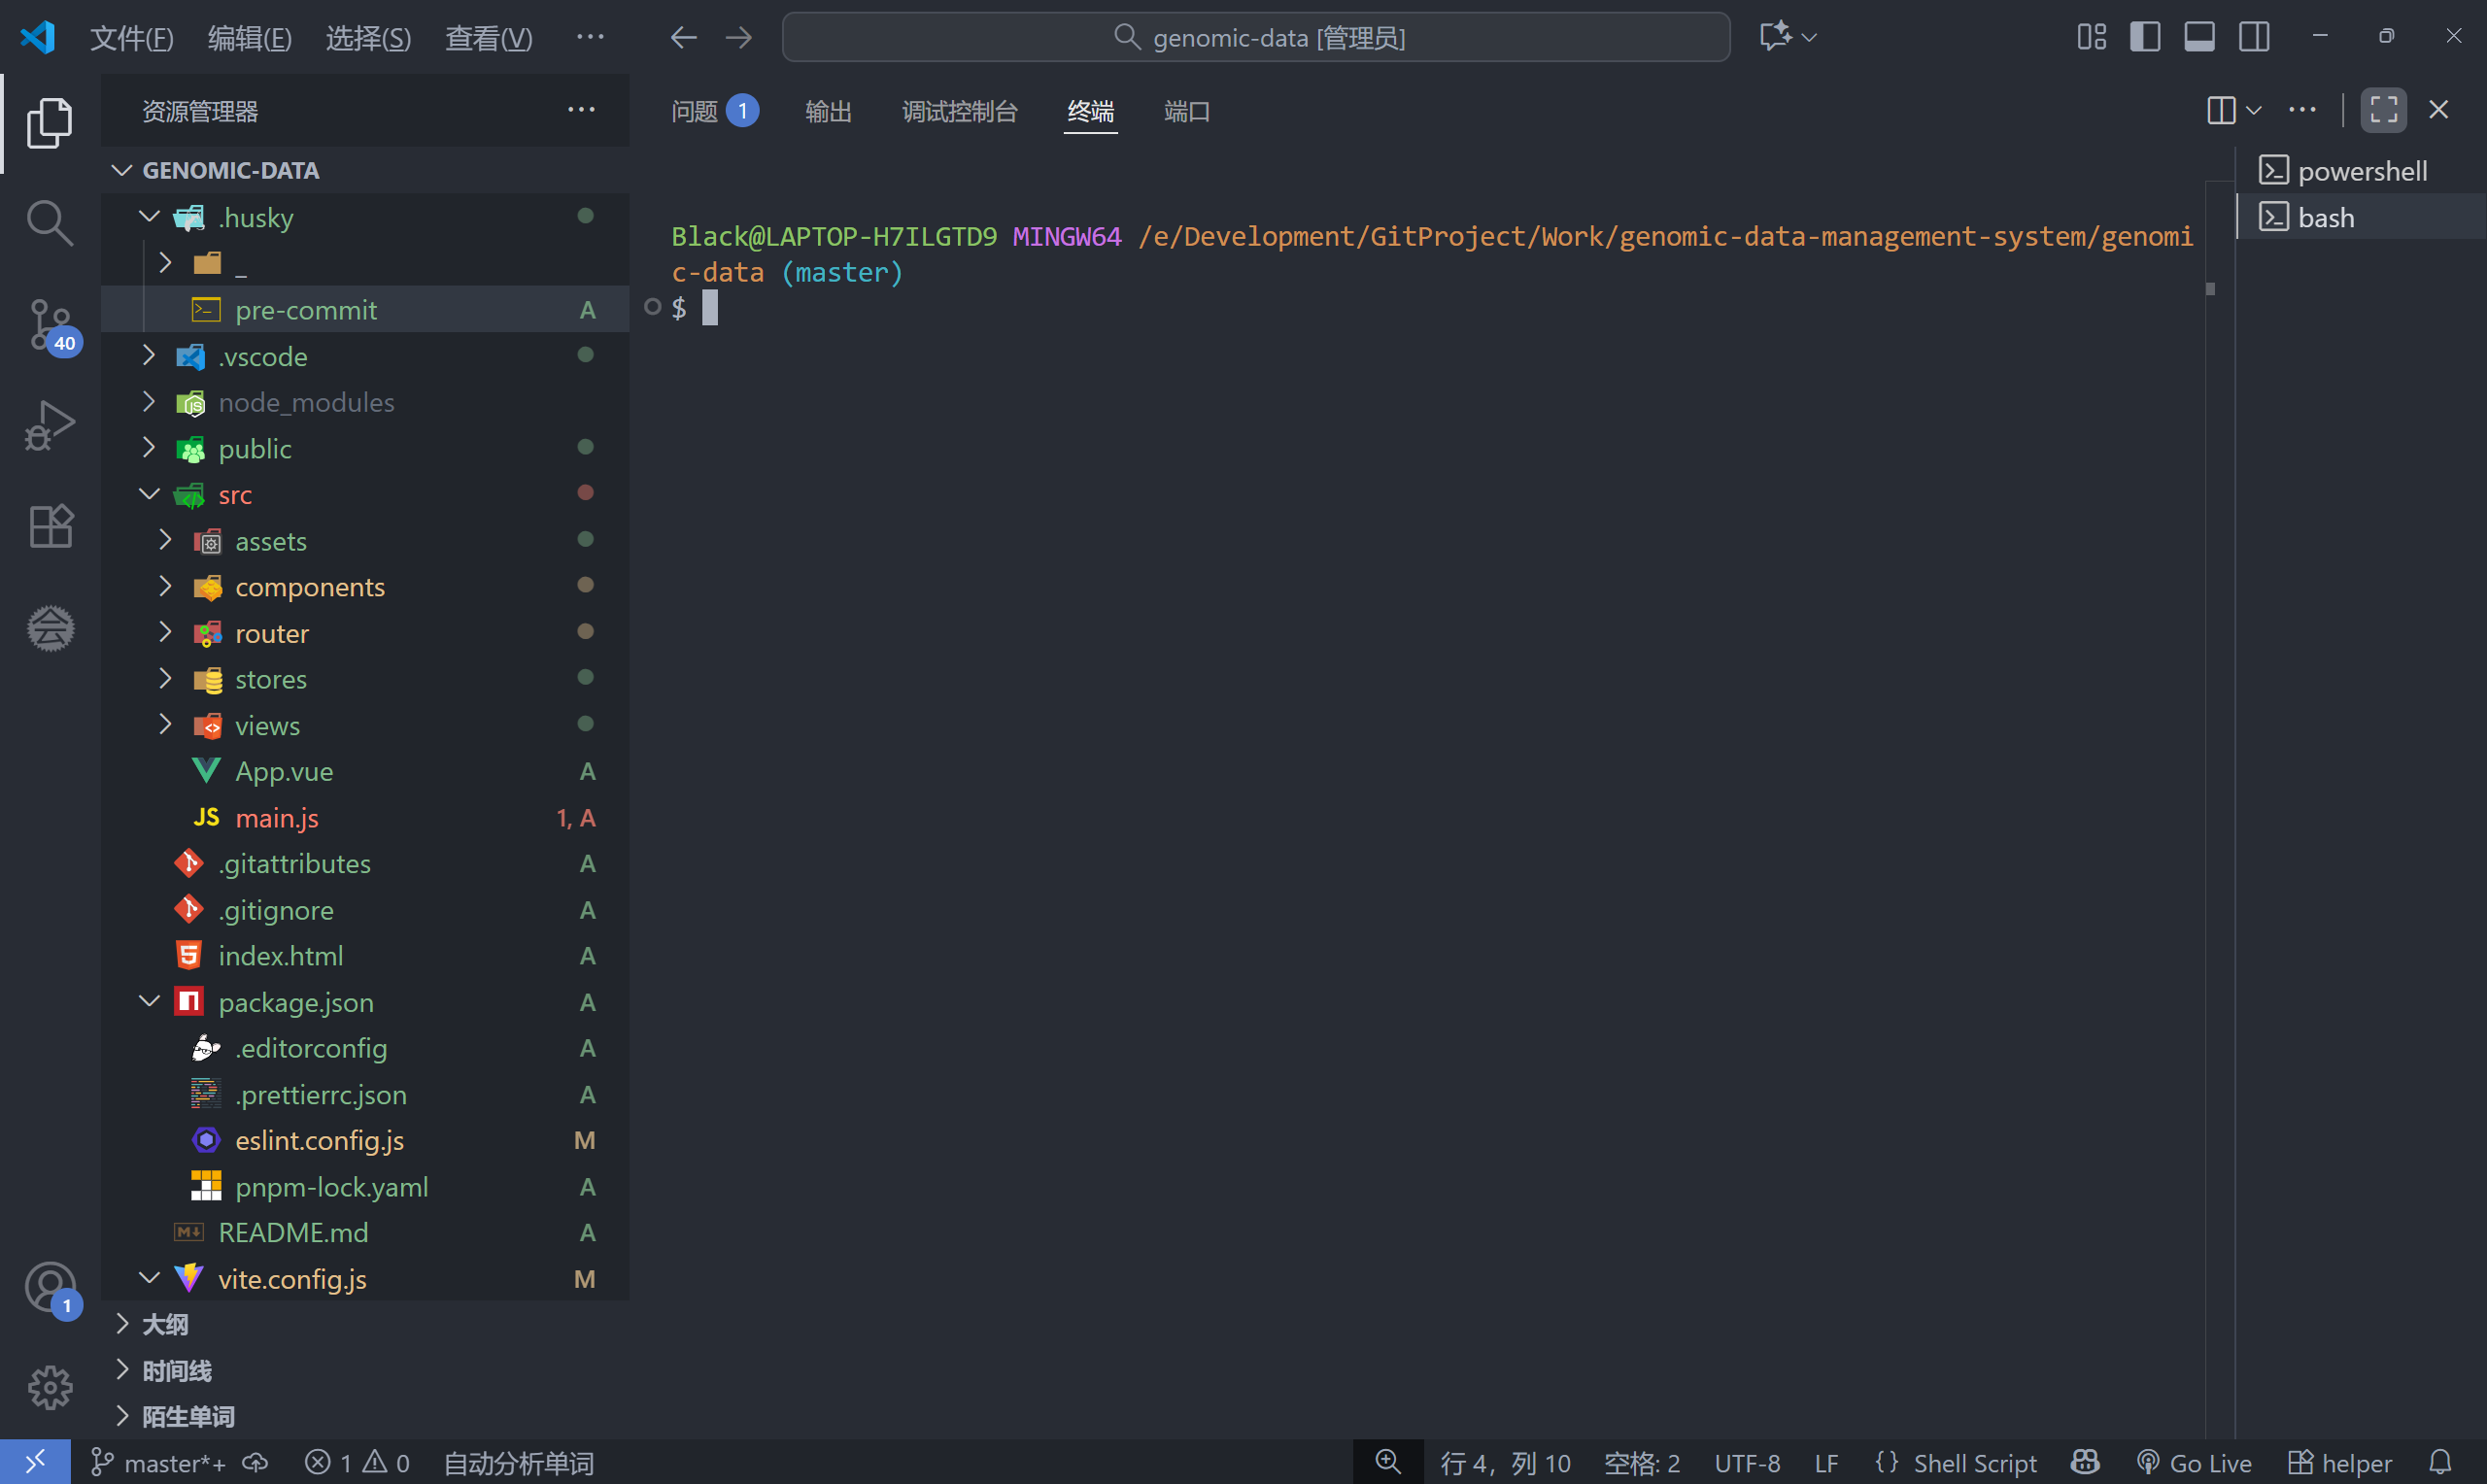This screenshot has height=1484, width=2487.
Task: Open the 文件(F) menu
Action: (132, 38)
